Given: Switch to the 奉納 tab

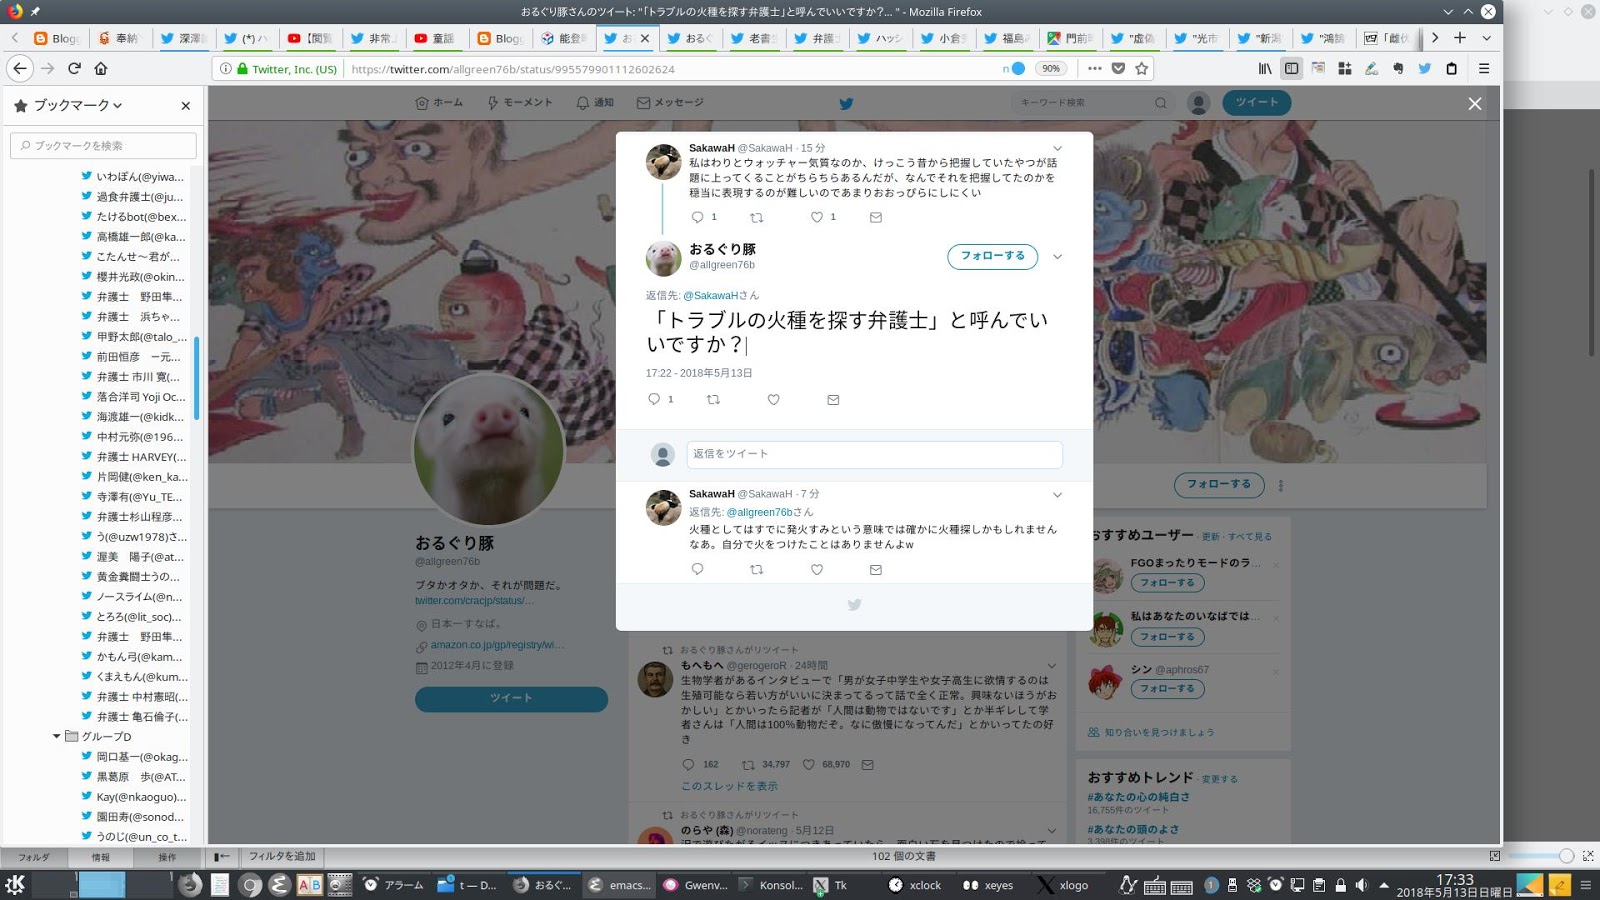Looking at the screenshot, I should click(119, 38).
